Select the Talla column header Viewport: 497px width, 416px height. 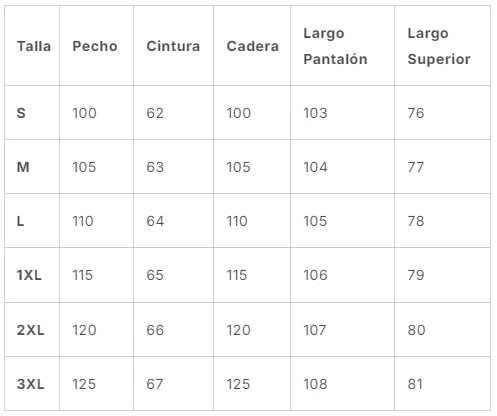coord(34,46)
